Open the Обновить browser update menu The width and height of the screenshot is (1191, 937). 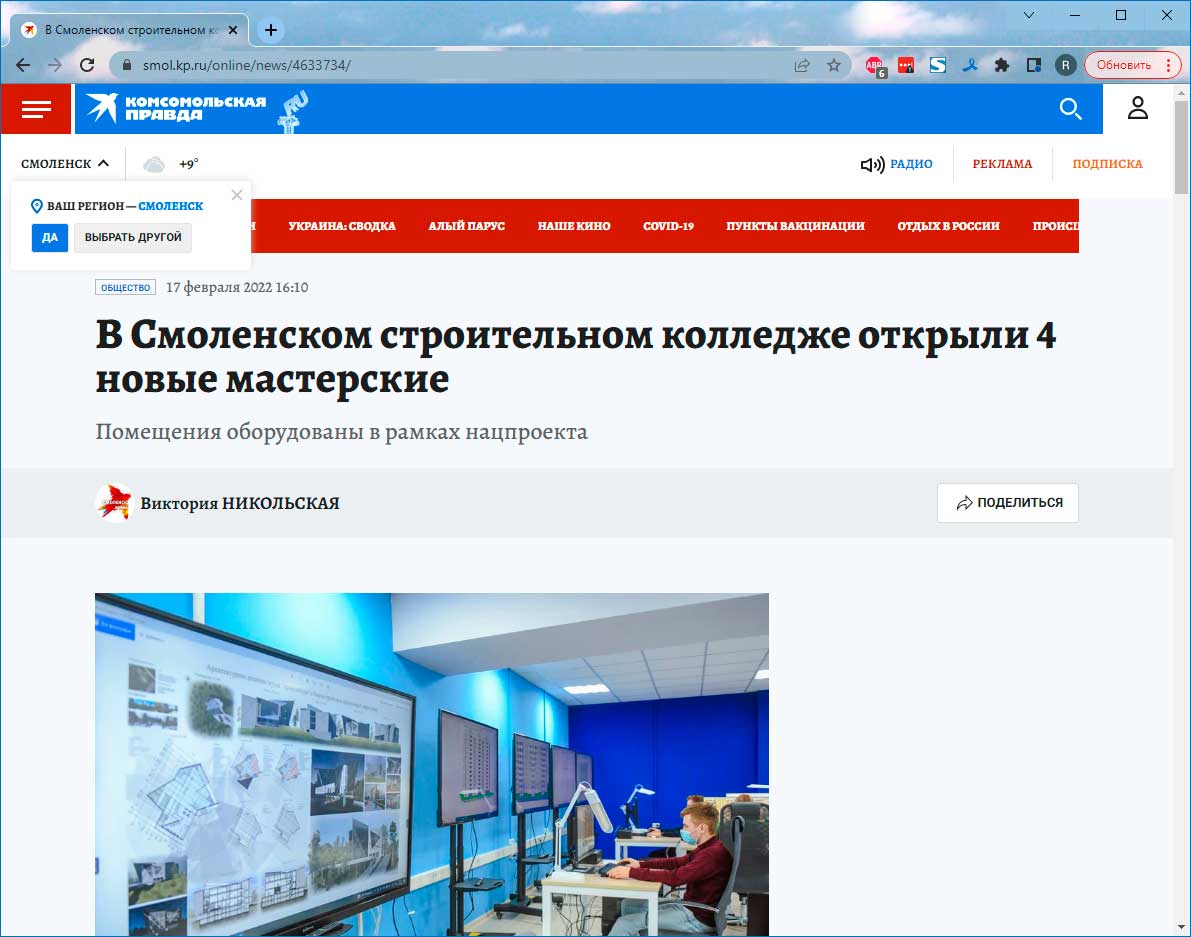coord(1132,65)
